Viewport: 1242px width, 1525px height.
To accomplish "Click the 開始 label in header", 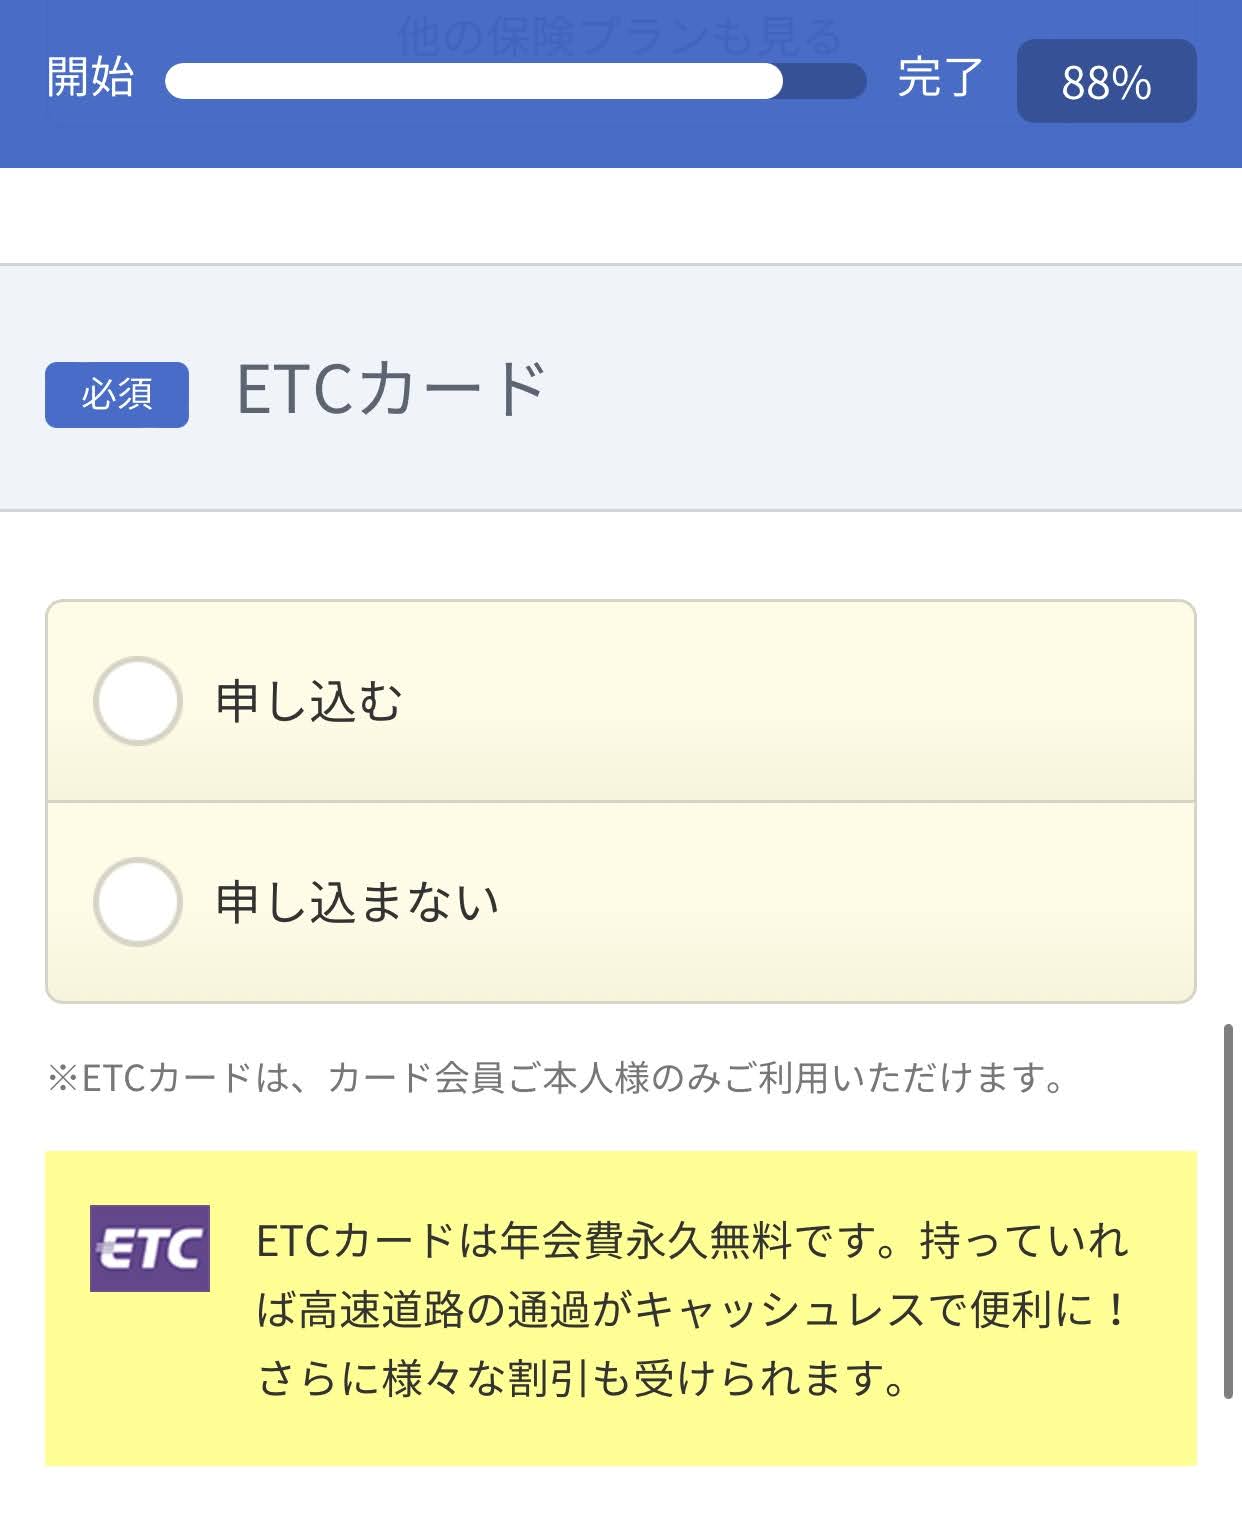I will pyautogui.click(x=90, y=78).
